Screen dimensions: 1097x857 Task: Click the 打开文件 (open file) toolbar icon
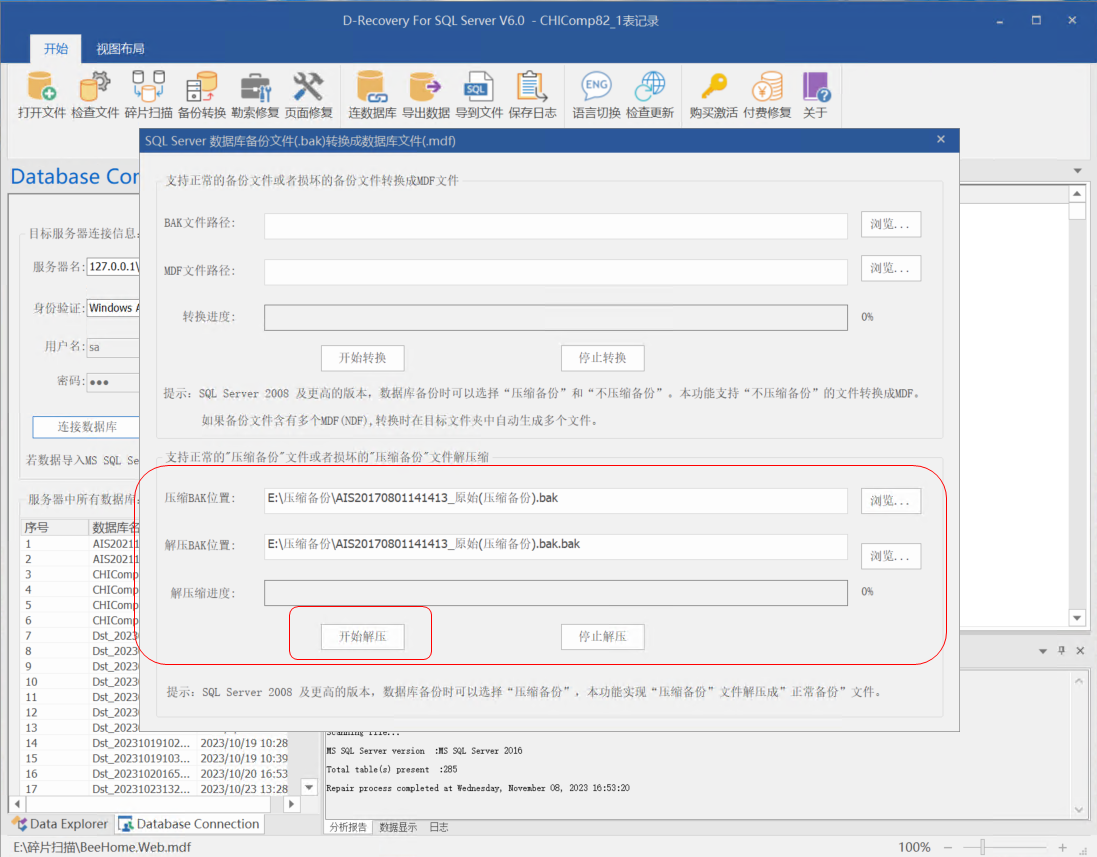[41, 95]
